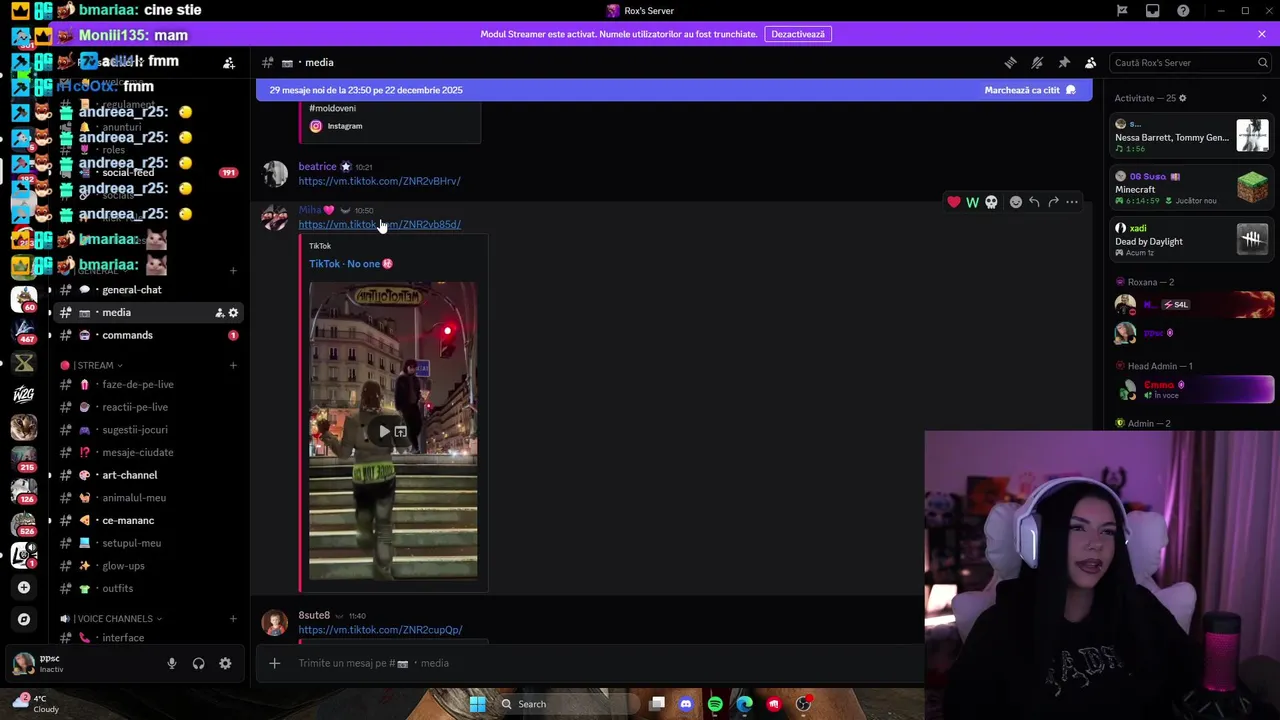Reply to message using the arrow icon
The width and height of the screenshot is (1280, 720).
[x=1034, y=202]
